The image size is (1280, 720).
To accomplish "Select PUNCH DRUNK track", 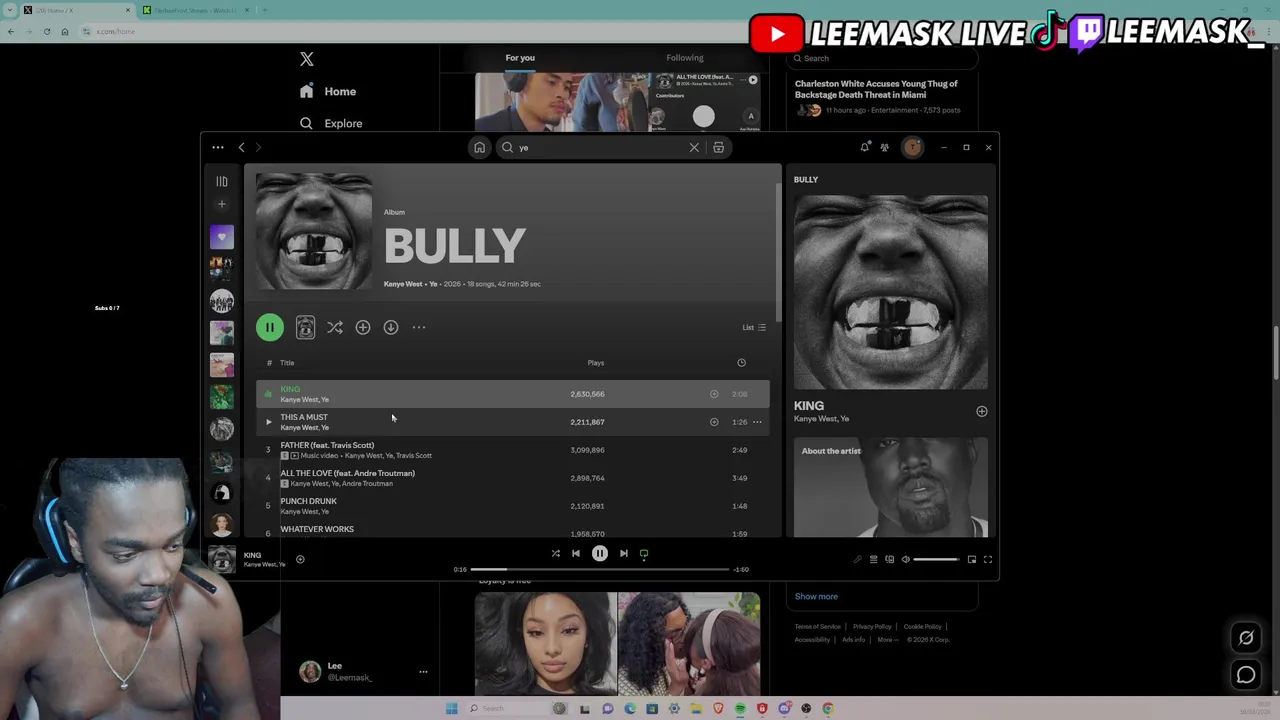I will click(513, 506).
